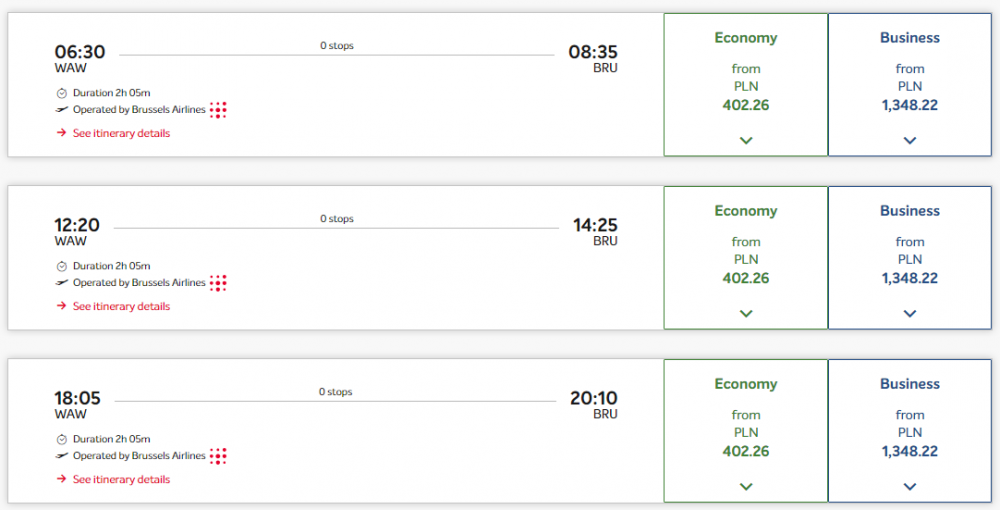
Task: Click Brussels Airlines logo on 12:20 flight
Action: [x=218, y=283]
